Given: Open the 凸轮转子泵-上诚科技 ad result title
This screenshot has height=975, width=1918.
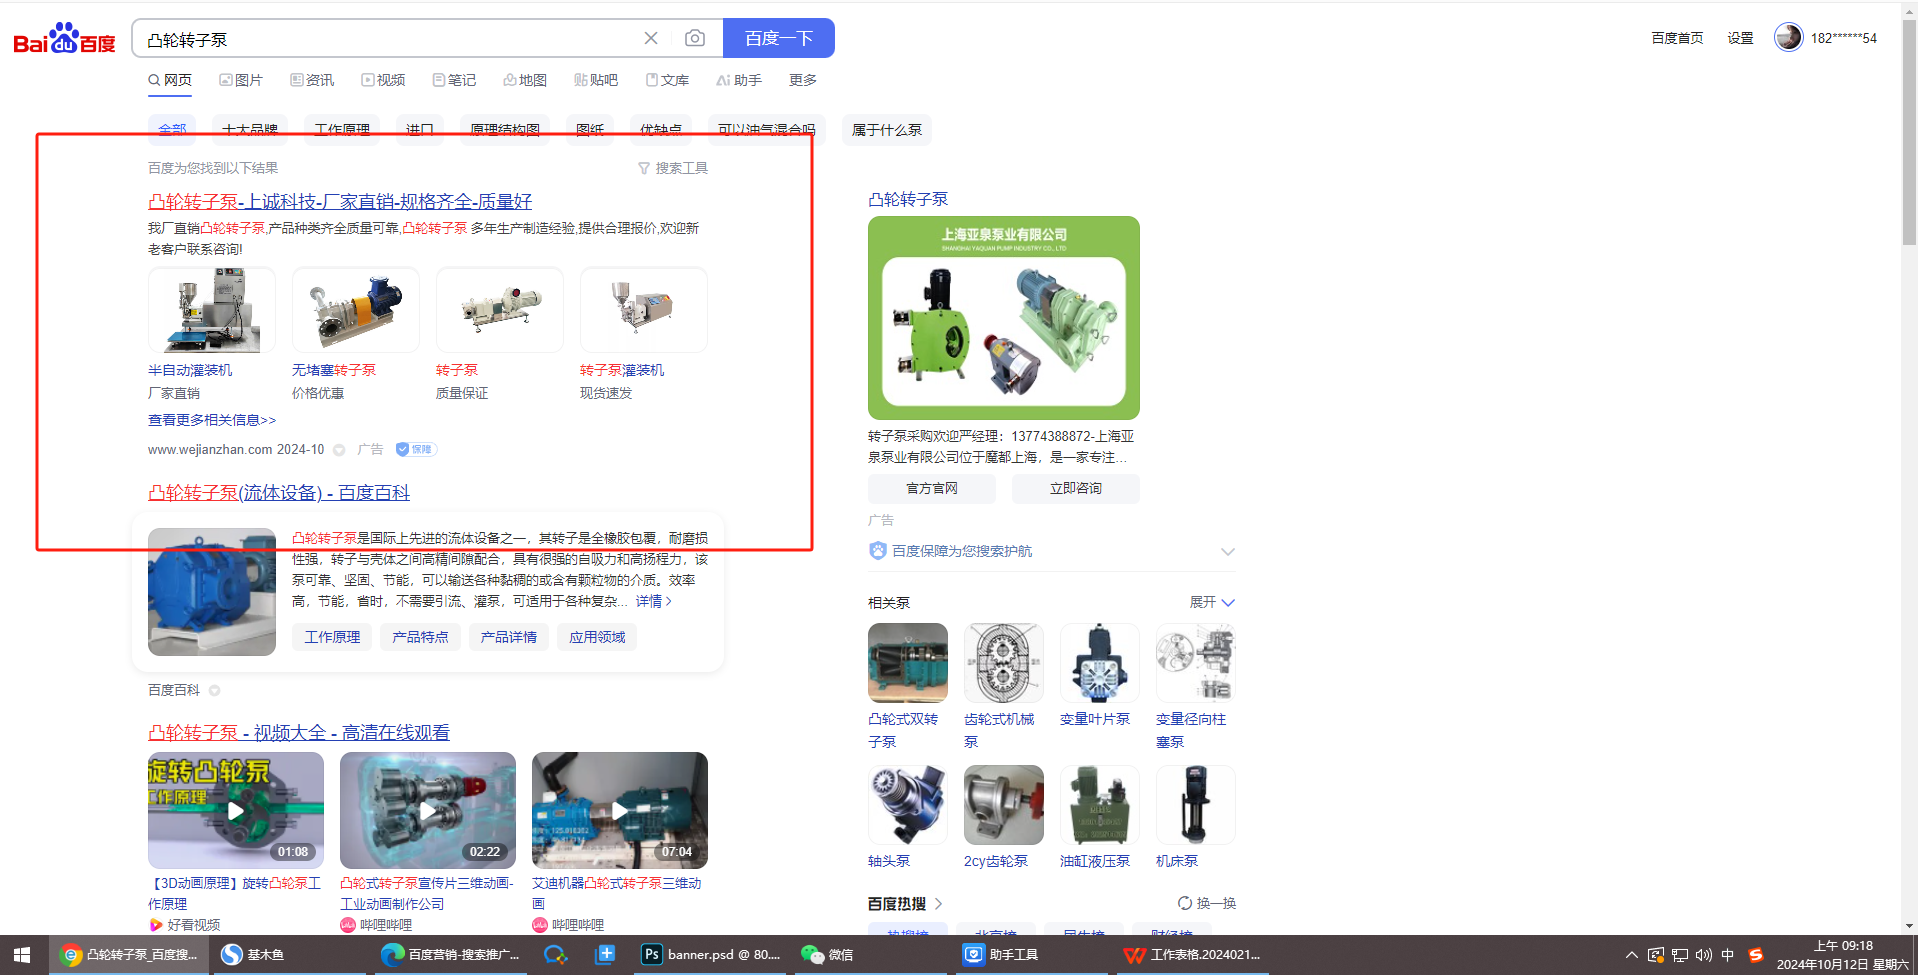Looking at the screenshot, I should pos(340,201).
